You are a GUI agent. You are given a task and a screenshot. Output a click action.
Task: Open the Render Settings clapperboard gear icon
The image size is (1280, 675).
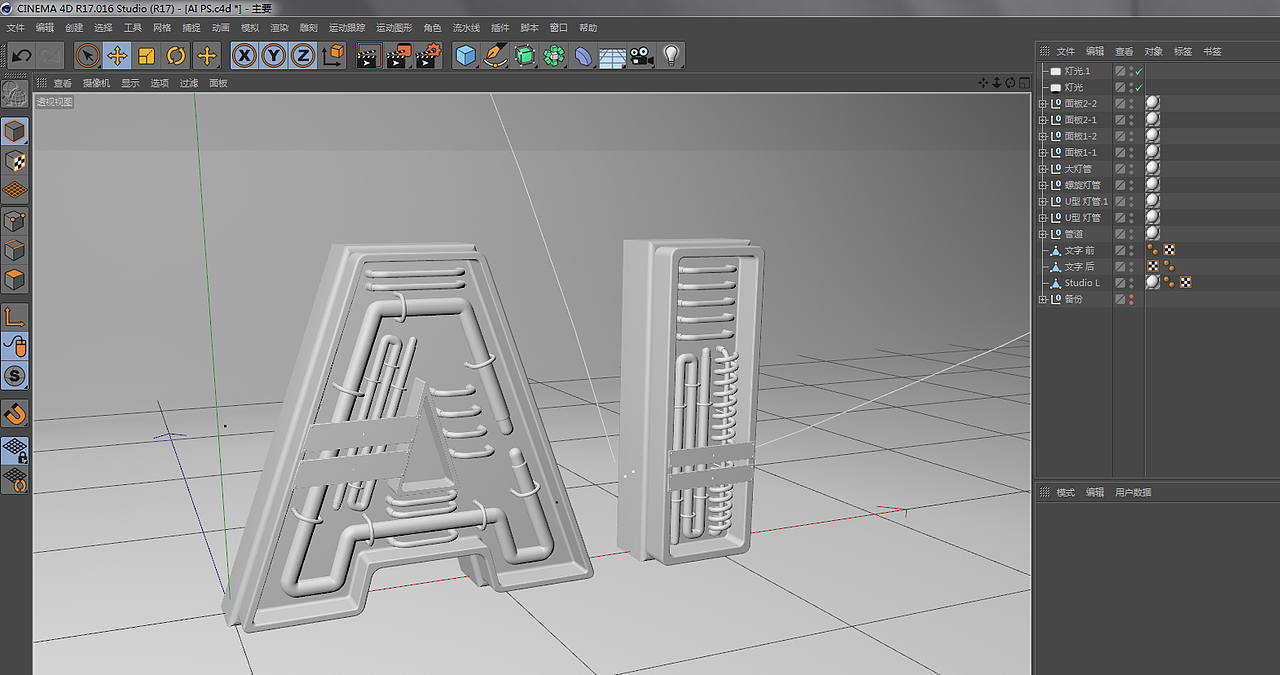click(429, 56)
